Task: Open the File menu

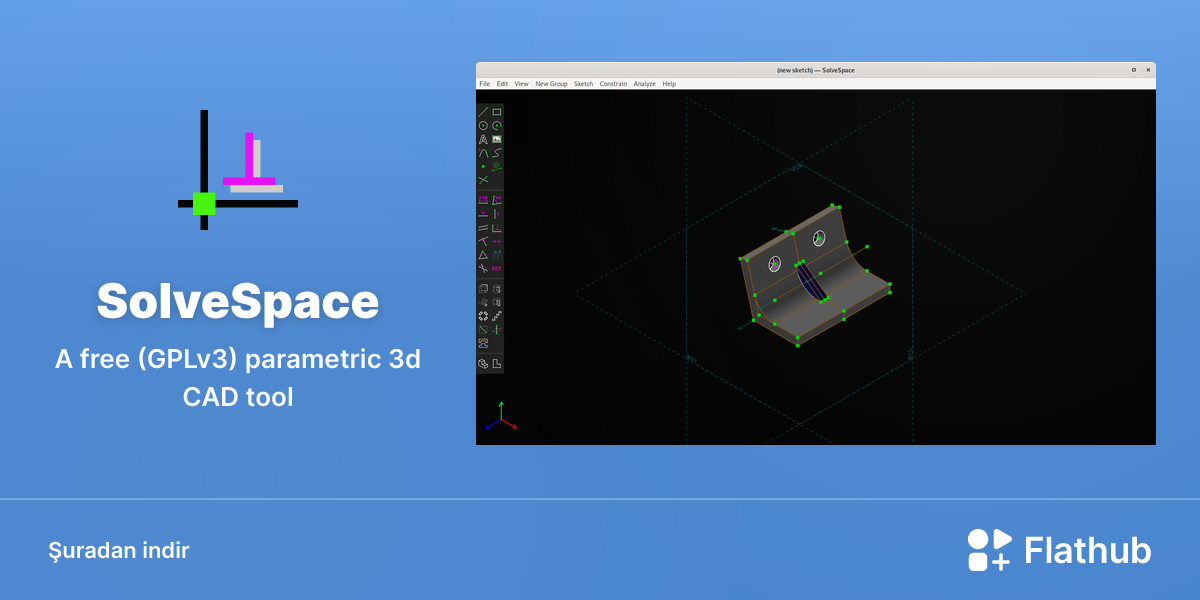Action: click(484, 84)
